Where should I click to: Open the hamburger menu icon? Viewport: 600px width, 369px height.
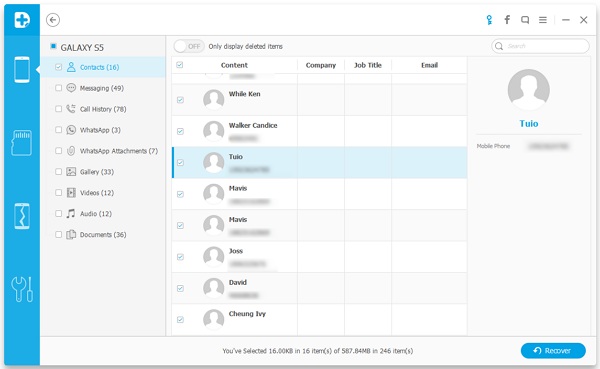click(x=543, y=20)
